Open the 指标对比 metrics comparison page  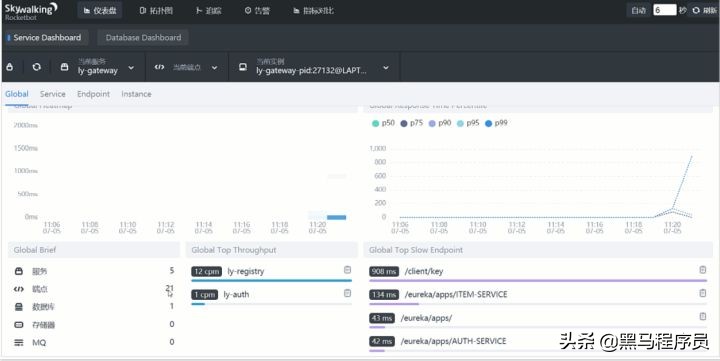(313, 11)
